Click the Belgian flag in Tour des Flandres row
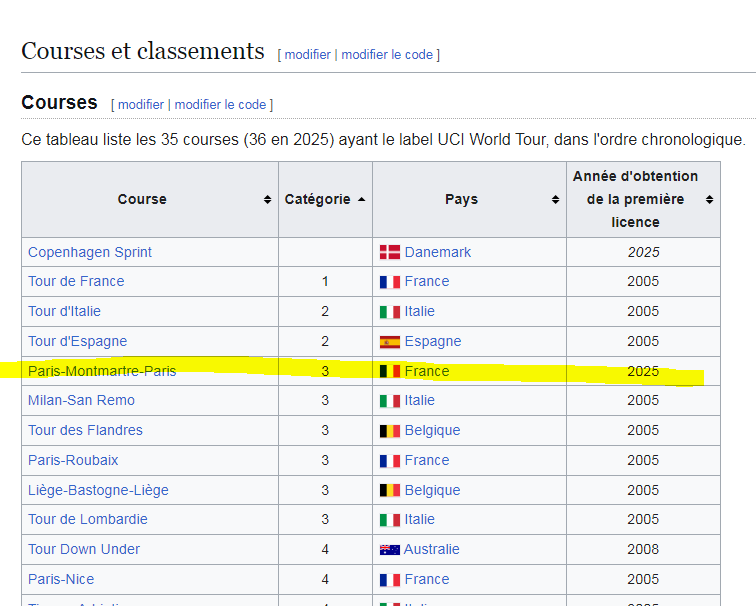Screen dimensions: 756x606 pos(390,431)
